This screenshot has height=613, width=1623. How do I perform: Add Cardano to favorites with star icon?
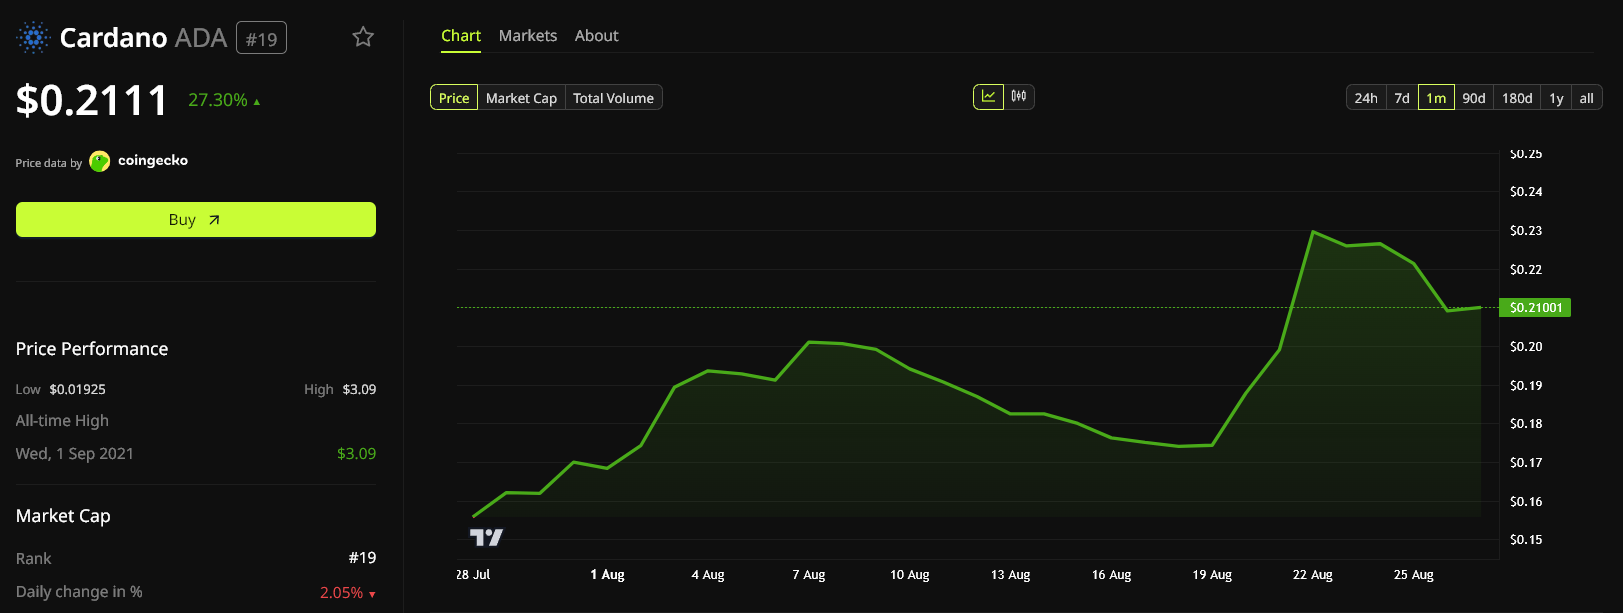click(363, 37)
